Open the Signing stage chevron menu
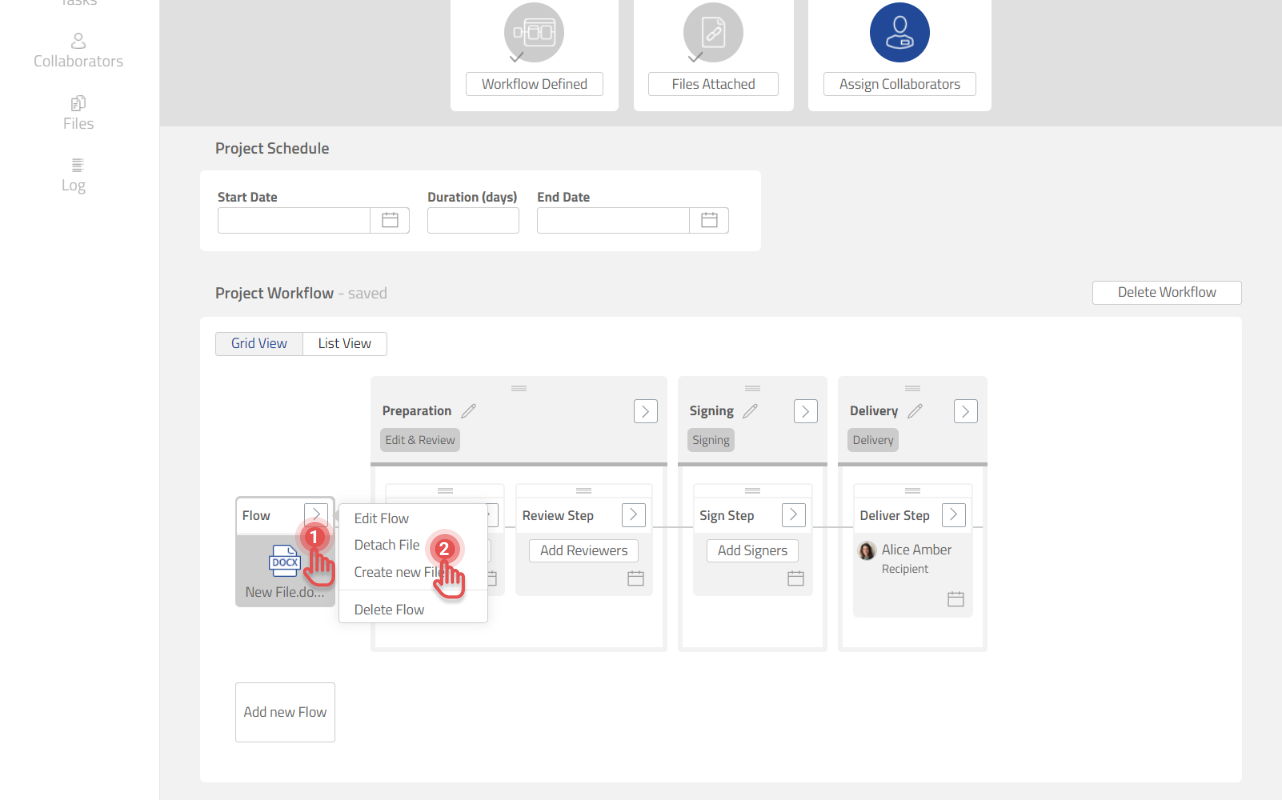Image resolution: width=1282 pixels, height=800 pixels. pos(805,411)
